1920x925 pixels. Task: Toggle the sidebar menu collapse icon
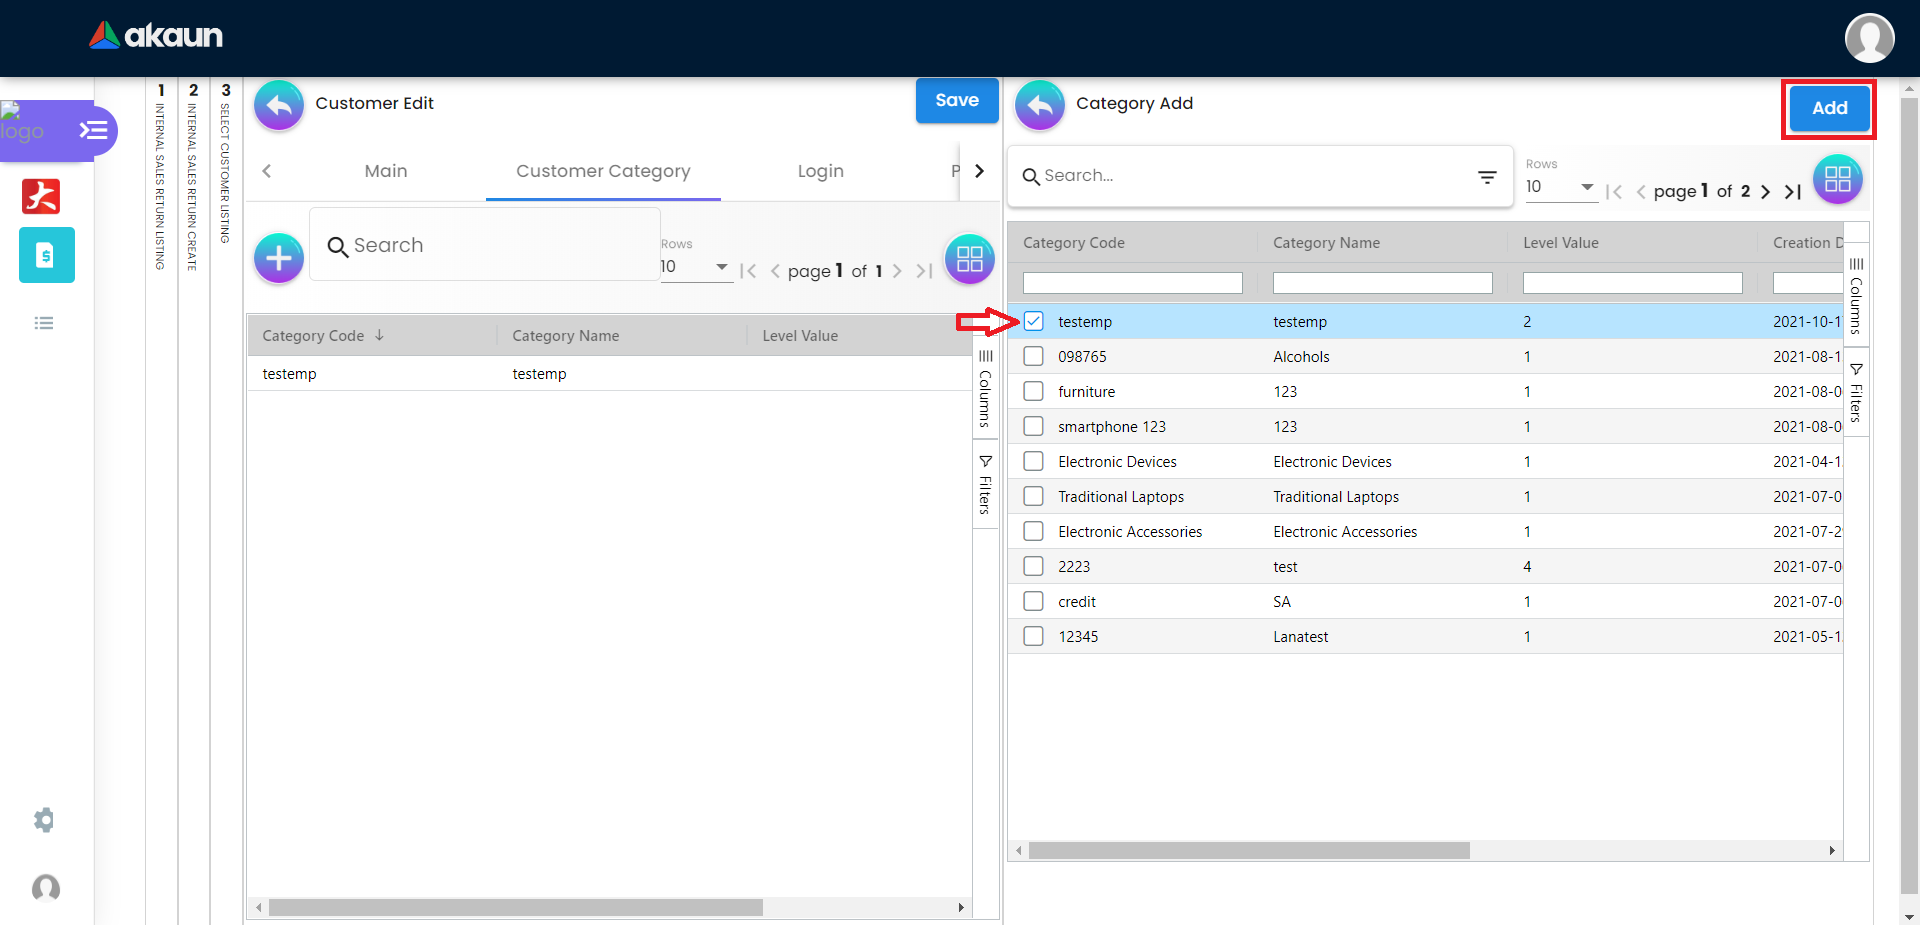pyautogui.click(x=93, y=130)
